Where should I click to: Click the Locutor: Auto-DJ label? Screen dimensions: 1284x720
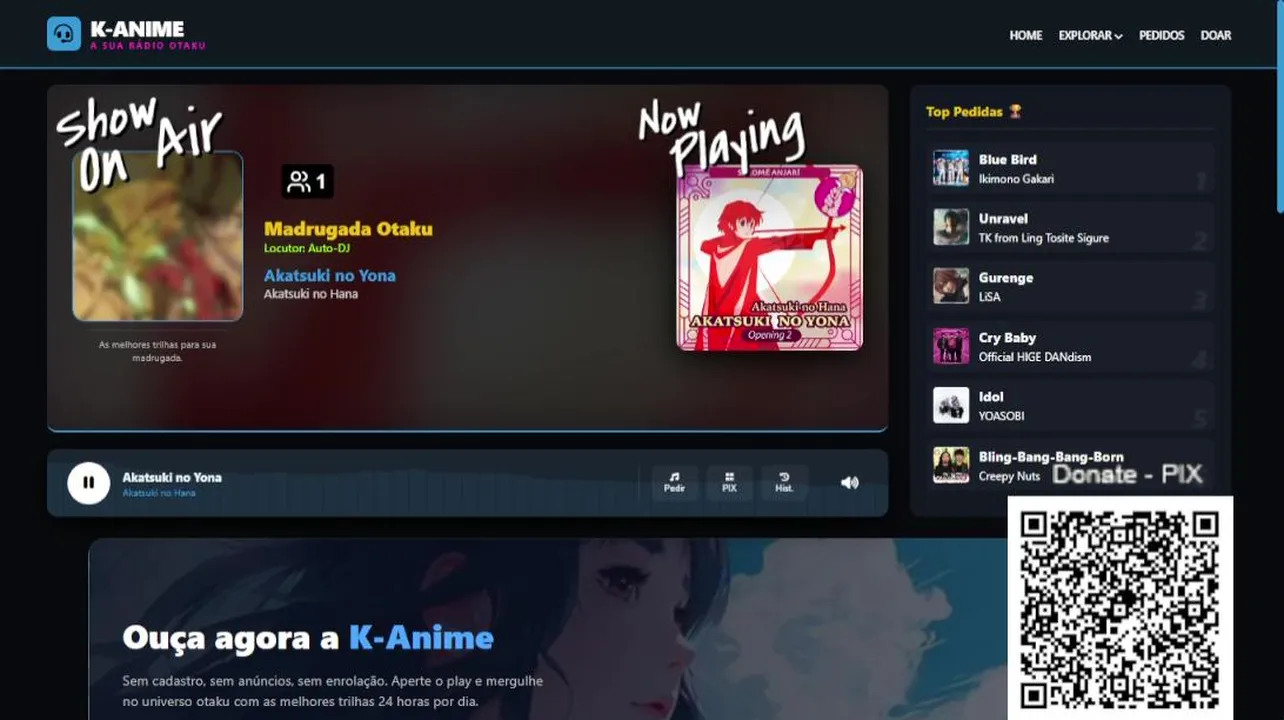tap(307, 248)
